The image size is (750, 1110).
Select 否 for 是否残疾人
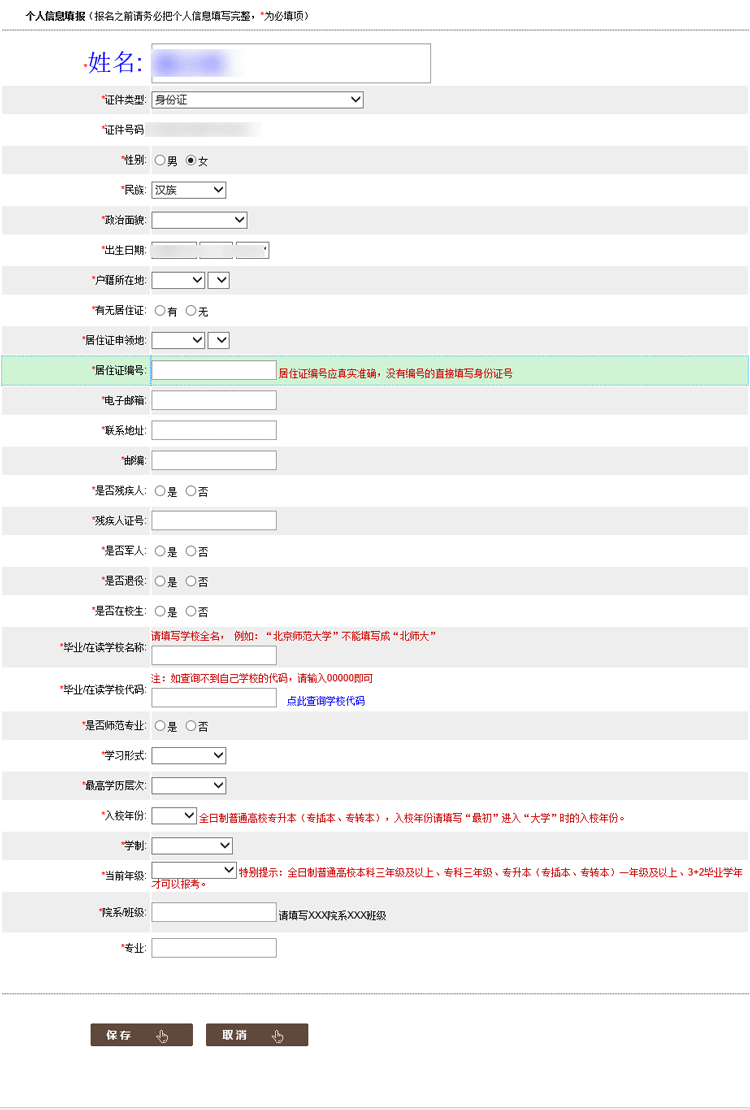tap(191, 491)
